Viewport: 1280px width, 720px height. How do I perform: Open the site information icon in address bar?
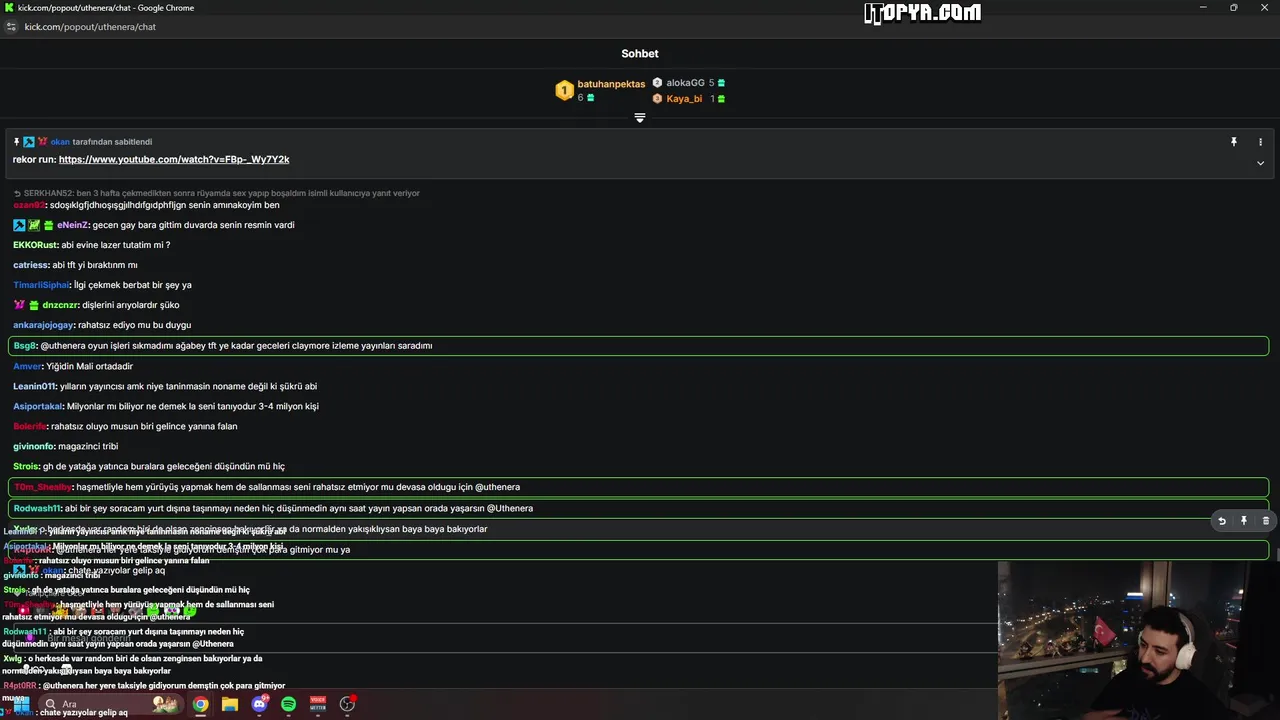pyautogui.click(x=12, y=27)
